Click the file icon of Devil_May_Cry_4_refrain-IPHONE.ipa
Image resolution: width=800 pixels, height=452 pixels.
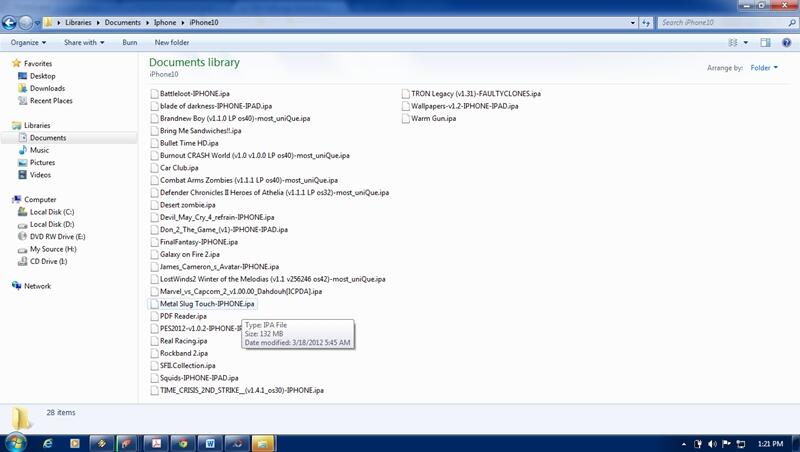155,217
